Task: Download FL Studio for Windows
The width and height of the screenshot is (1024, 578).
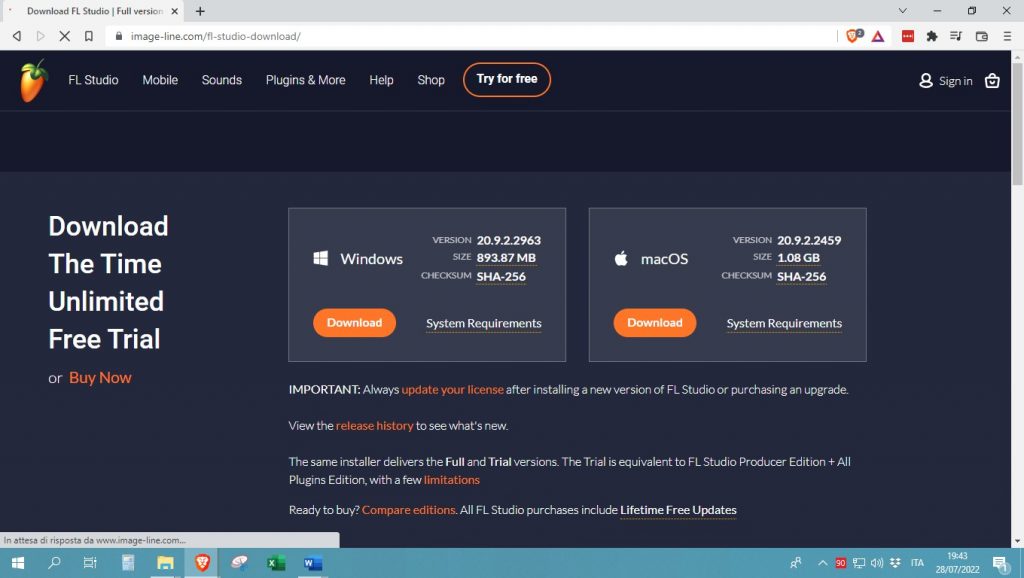Action: pos(354,323)
